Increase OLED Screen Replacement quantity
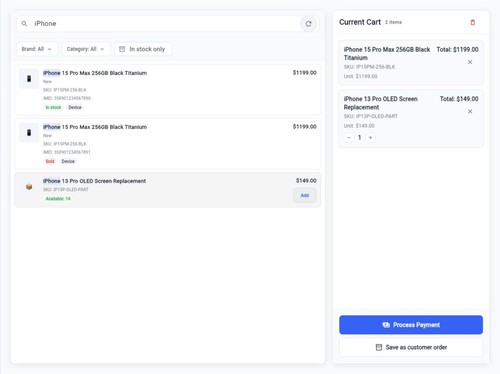 pyautogui.click(x=370, y=137)
